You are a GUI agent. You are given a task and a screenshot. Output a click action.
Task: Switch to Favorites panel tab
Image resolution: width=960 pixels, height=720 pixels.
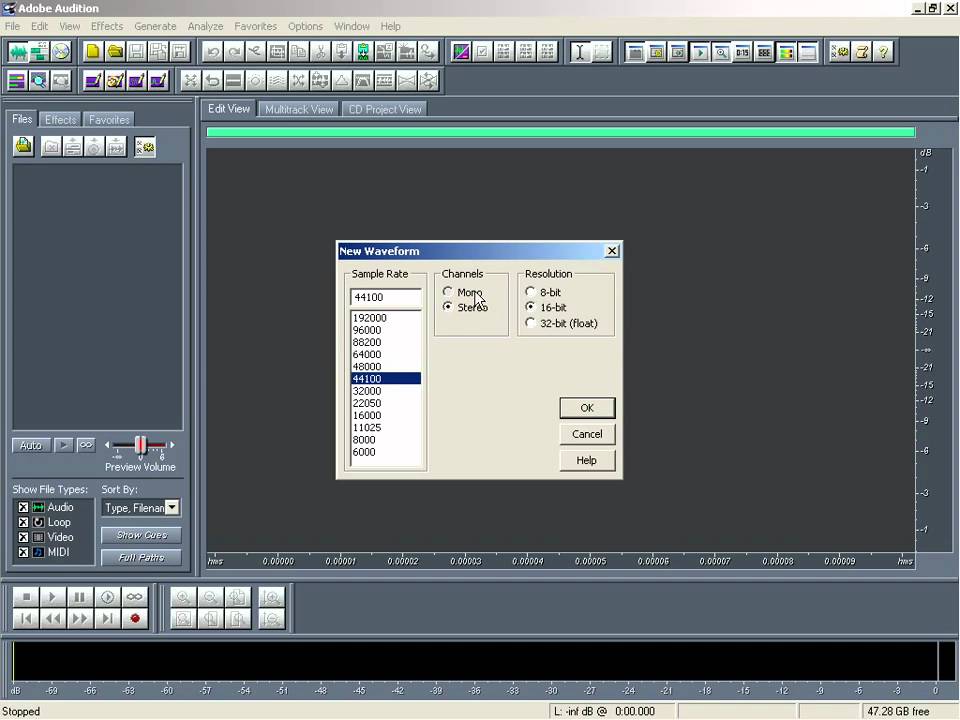109,119
